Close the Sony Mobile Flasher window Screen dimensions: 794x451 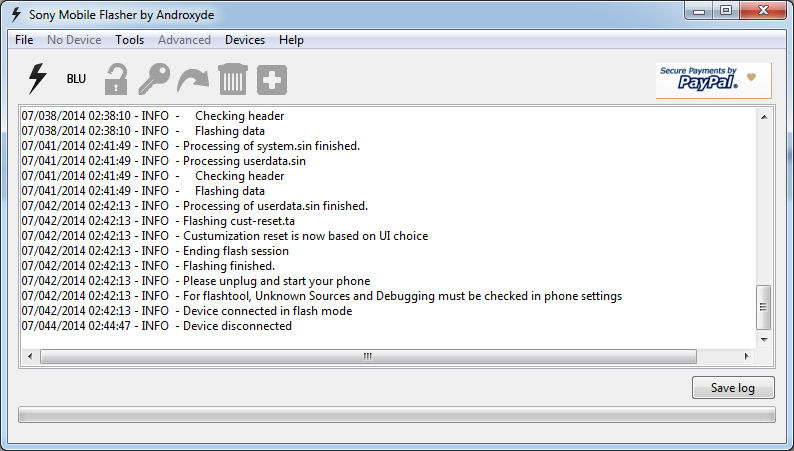click(x=763, y=11)
